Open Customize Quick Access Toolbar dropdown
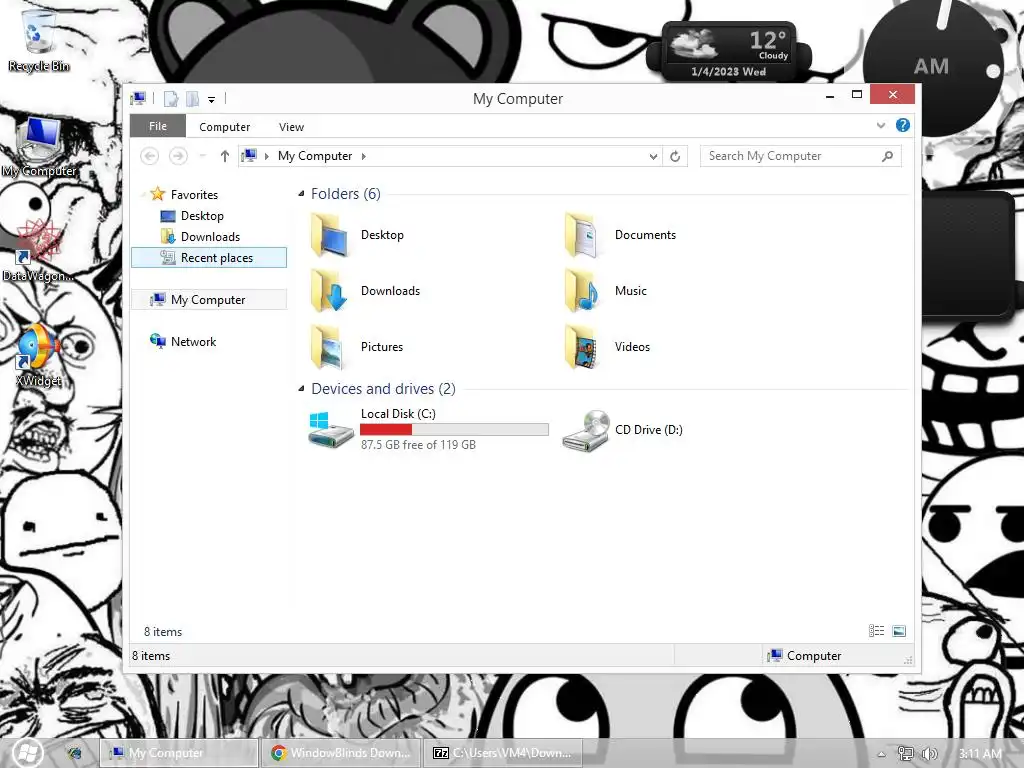Viewport: 1024px width, 768px height. [212, 100]
